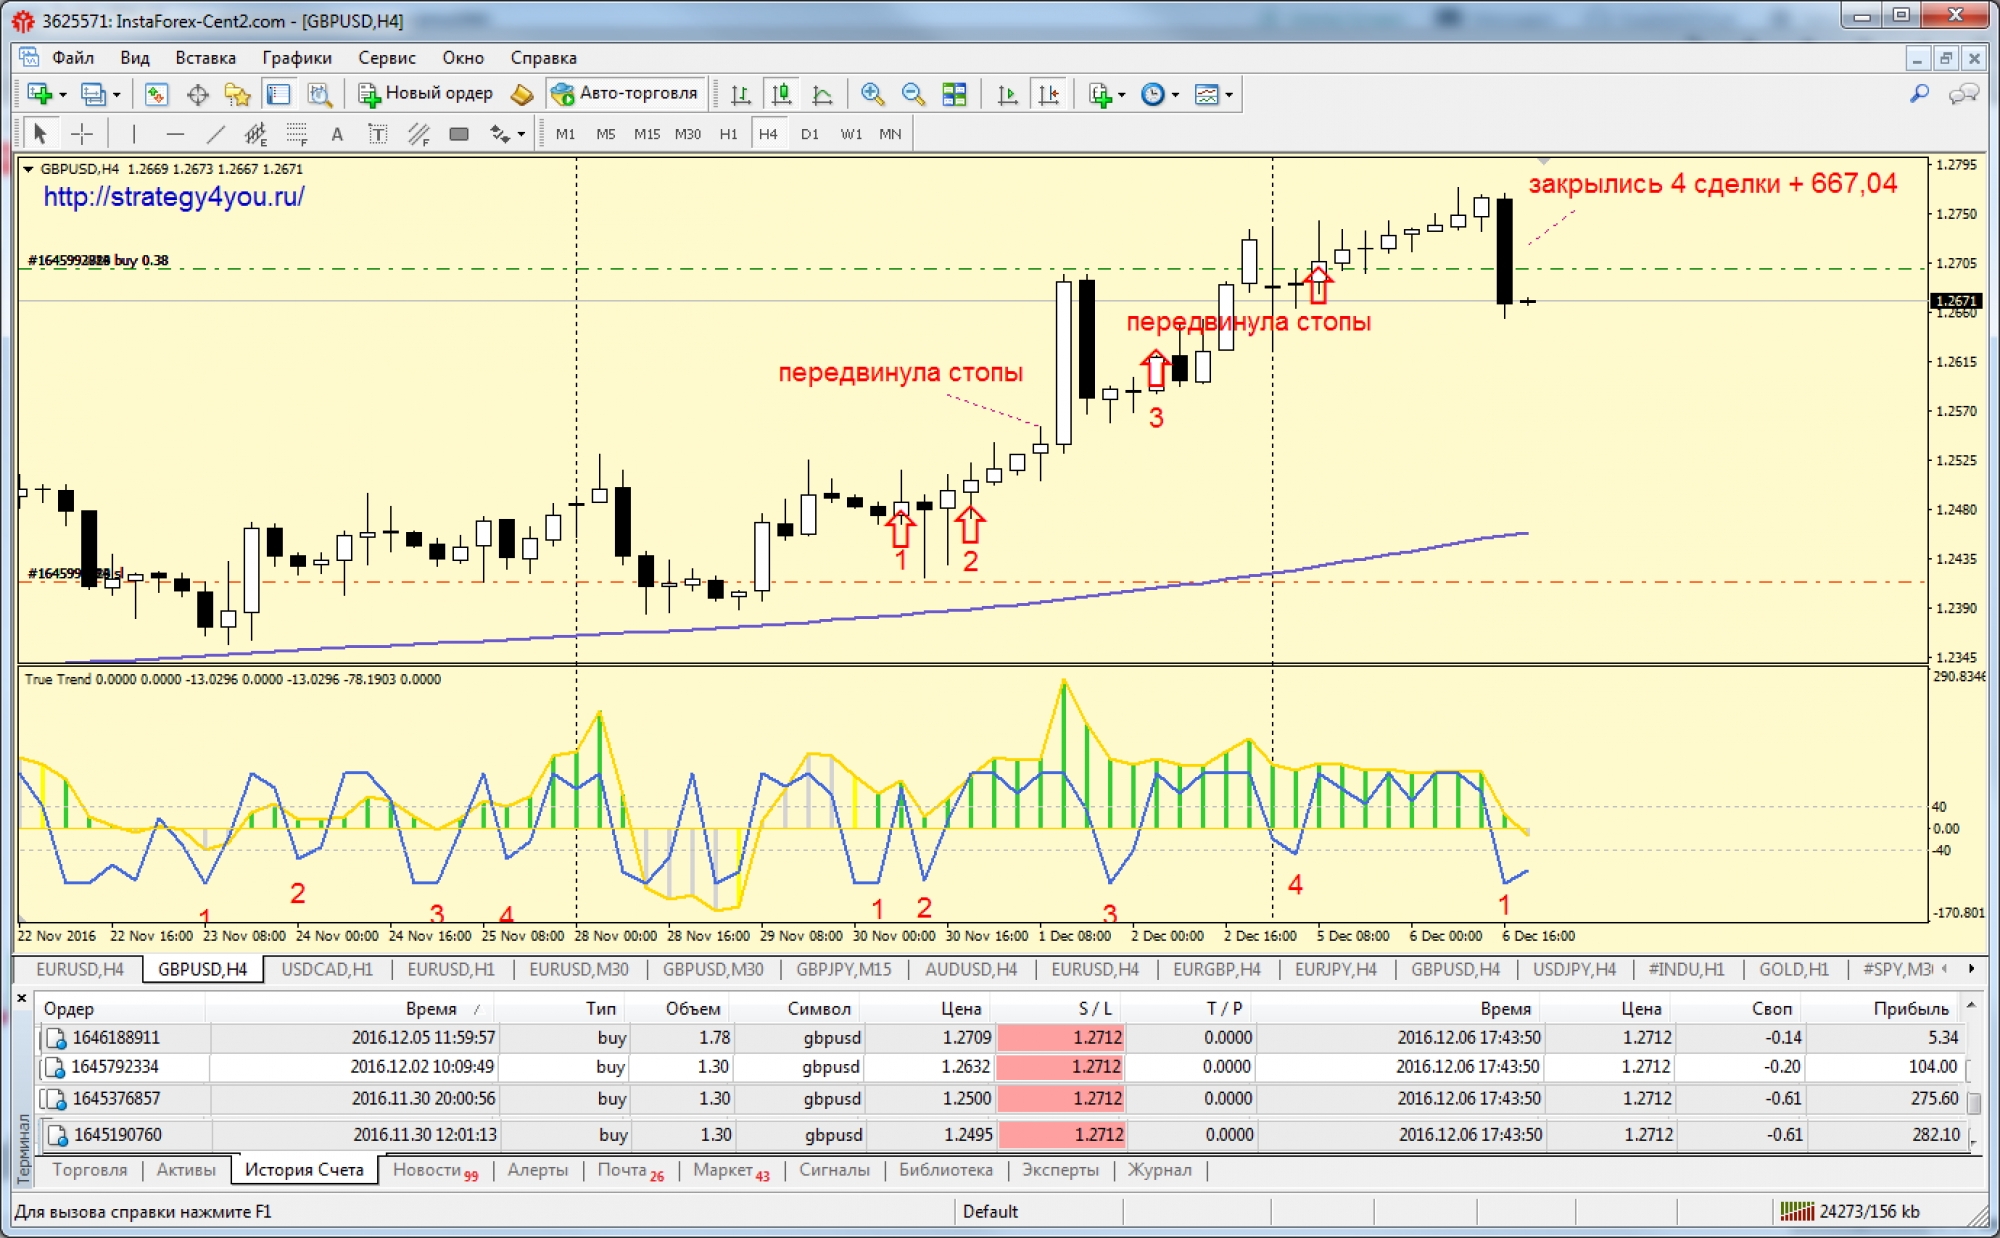
Task: Toggle the Авто-торговля button
Action: click(626, 94)
